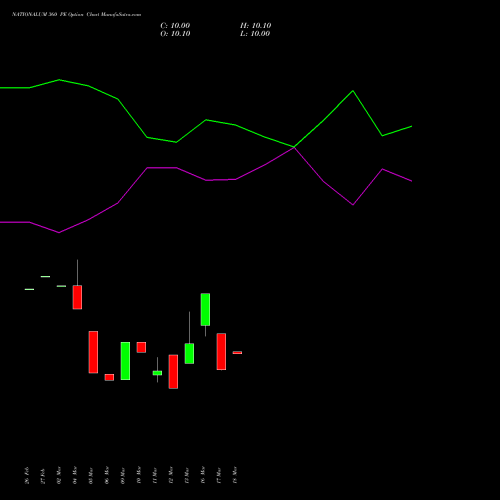Select the red candlestick above 10 Mar

pos(141,347)
